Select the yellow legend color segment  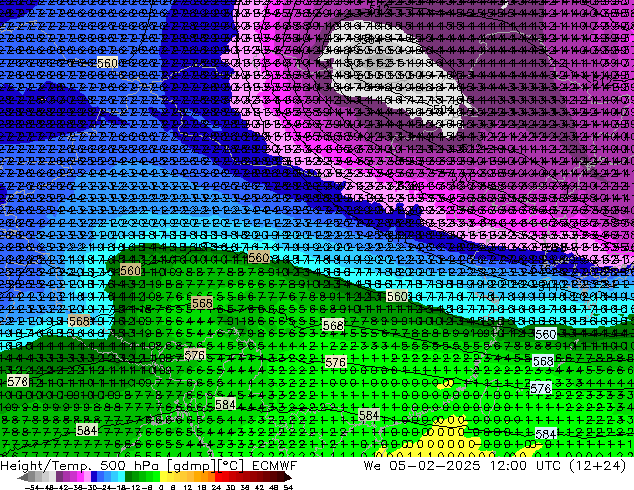(163, 477)
